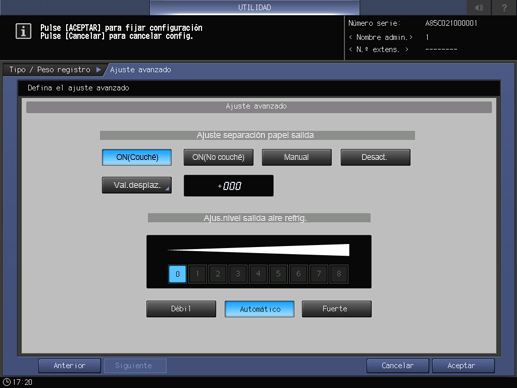Click the N.º extens. label
The image size is (517, 388).
point(379,50)
